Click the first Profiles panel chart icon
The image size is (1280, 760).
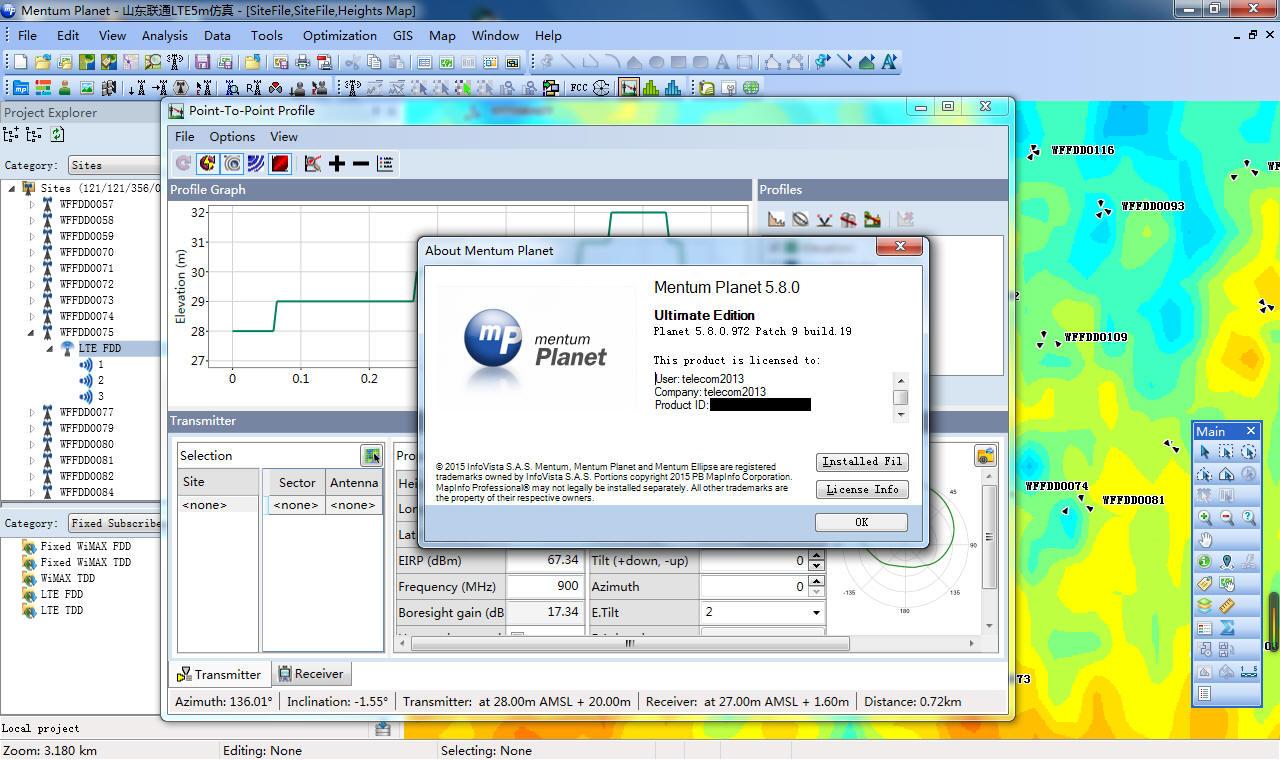tap(776, 219)
